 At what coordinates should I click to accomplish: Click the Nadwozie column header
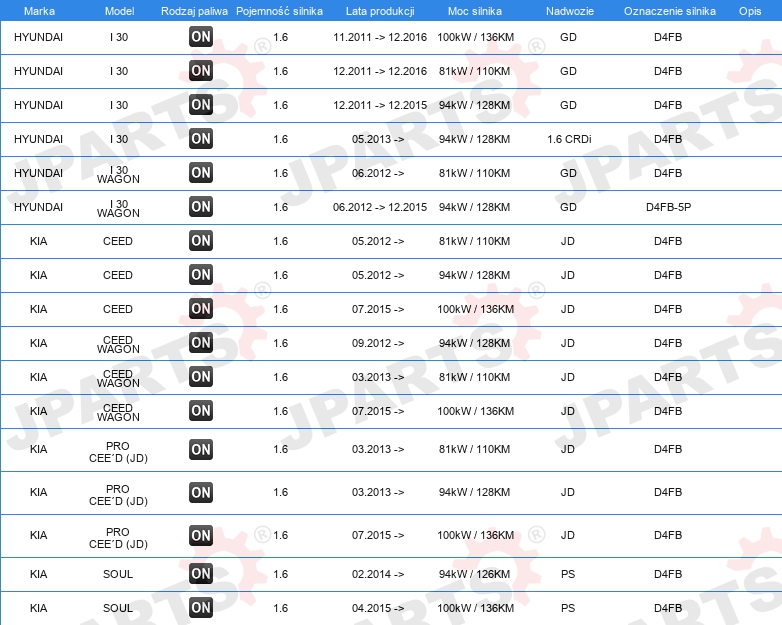pyautogui.click(x=570, y=11)
